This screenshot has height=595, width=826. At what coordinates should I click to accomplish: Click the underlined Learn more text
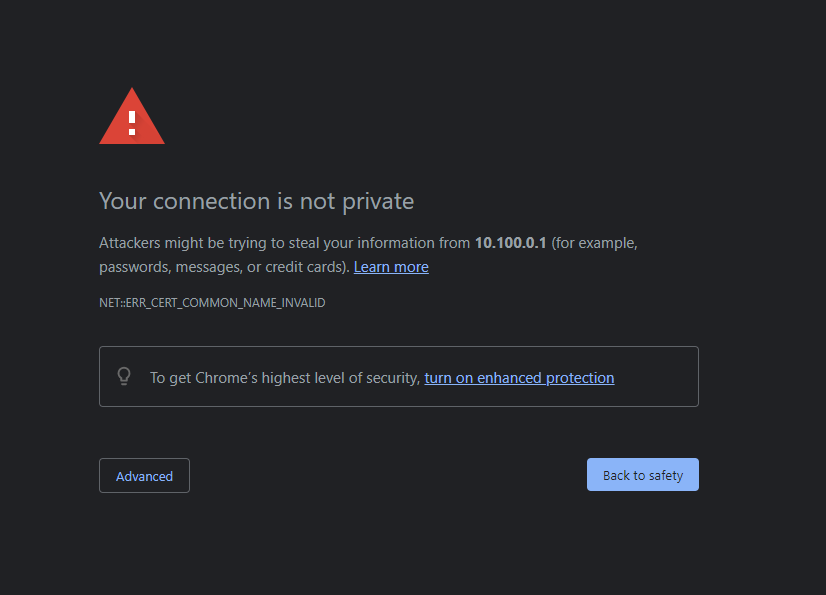390,266
